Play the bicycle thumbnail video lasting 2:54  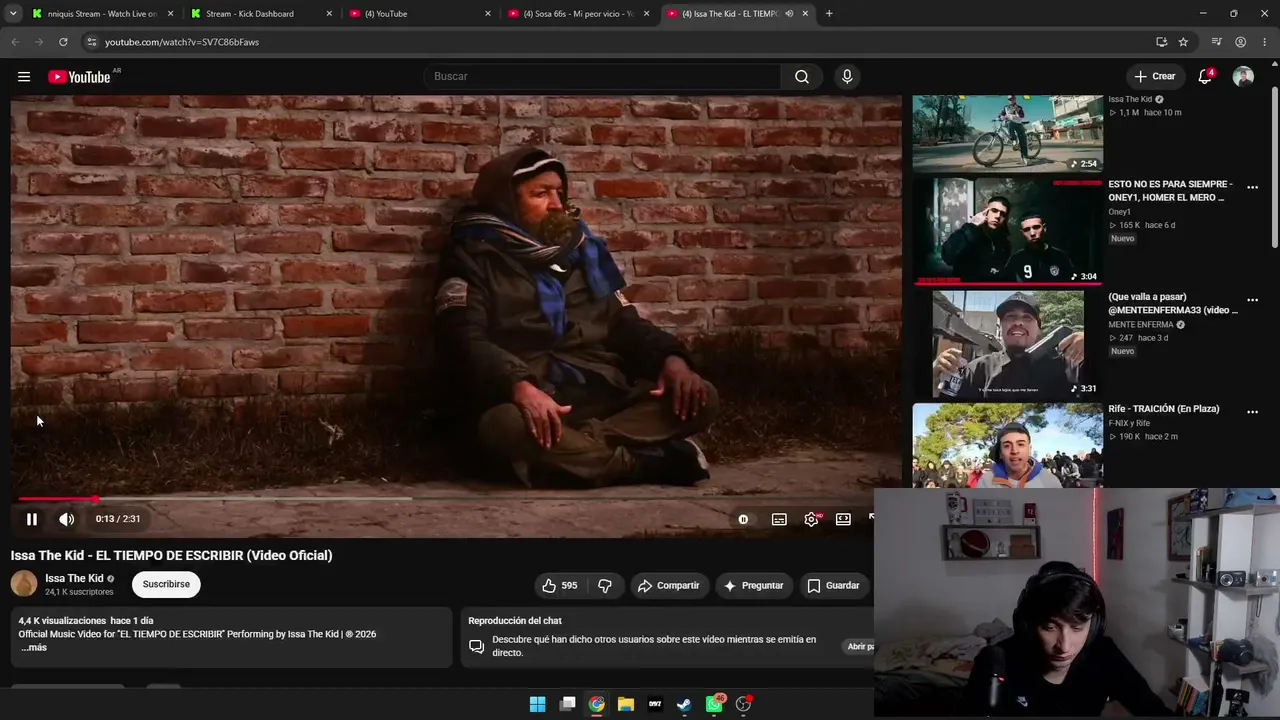click(x=1007, y=133)
